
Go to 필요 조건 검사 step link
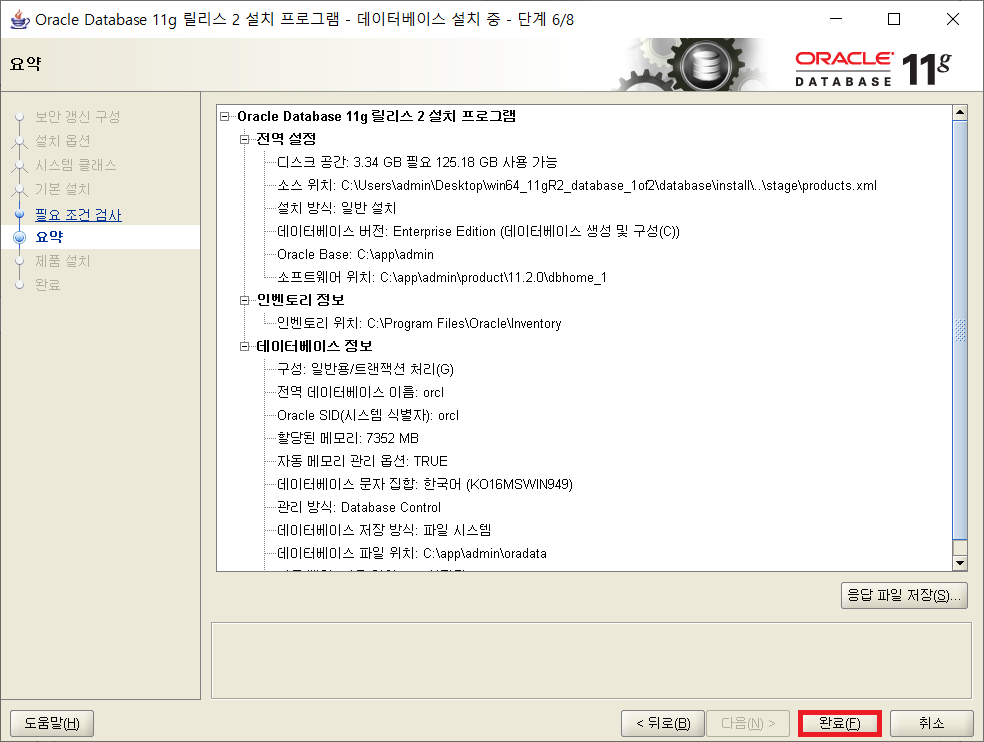(78, 215)
